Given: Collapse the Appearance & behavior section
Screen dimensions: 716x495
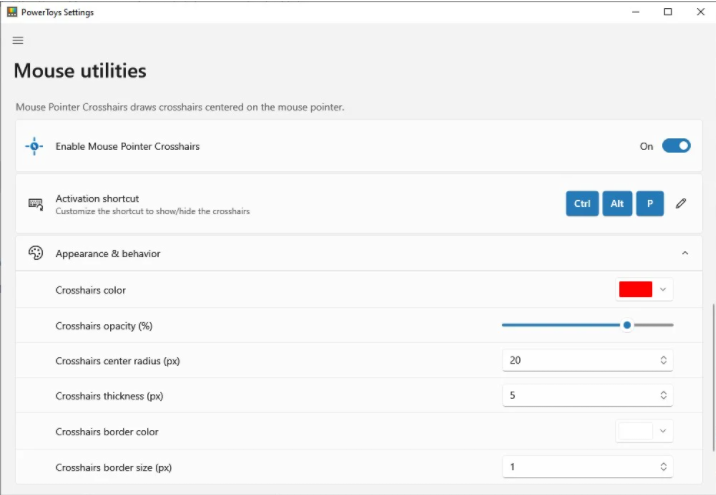Looking at the screenshot, I should (685, 253).
